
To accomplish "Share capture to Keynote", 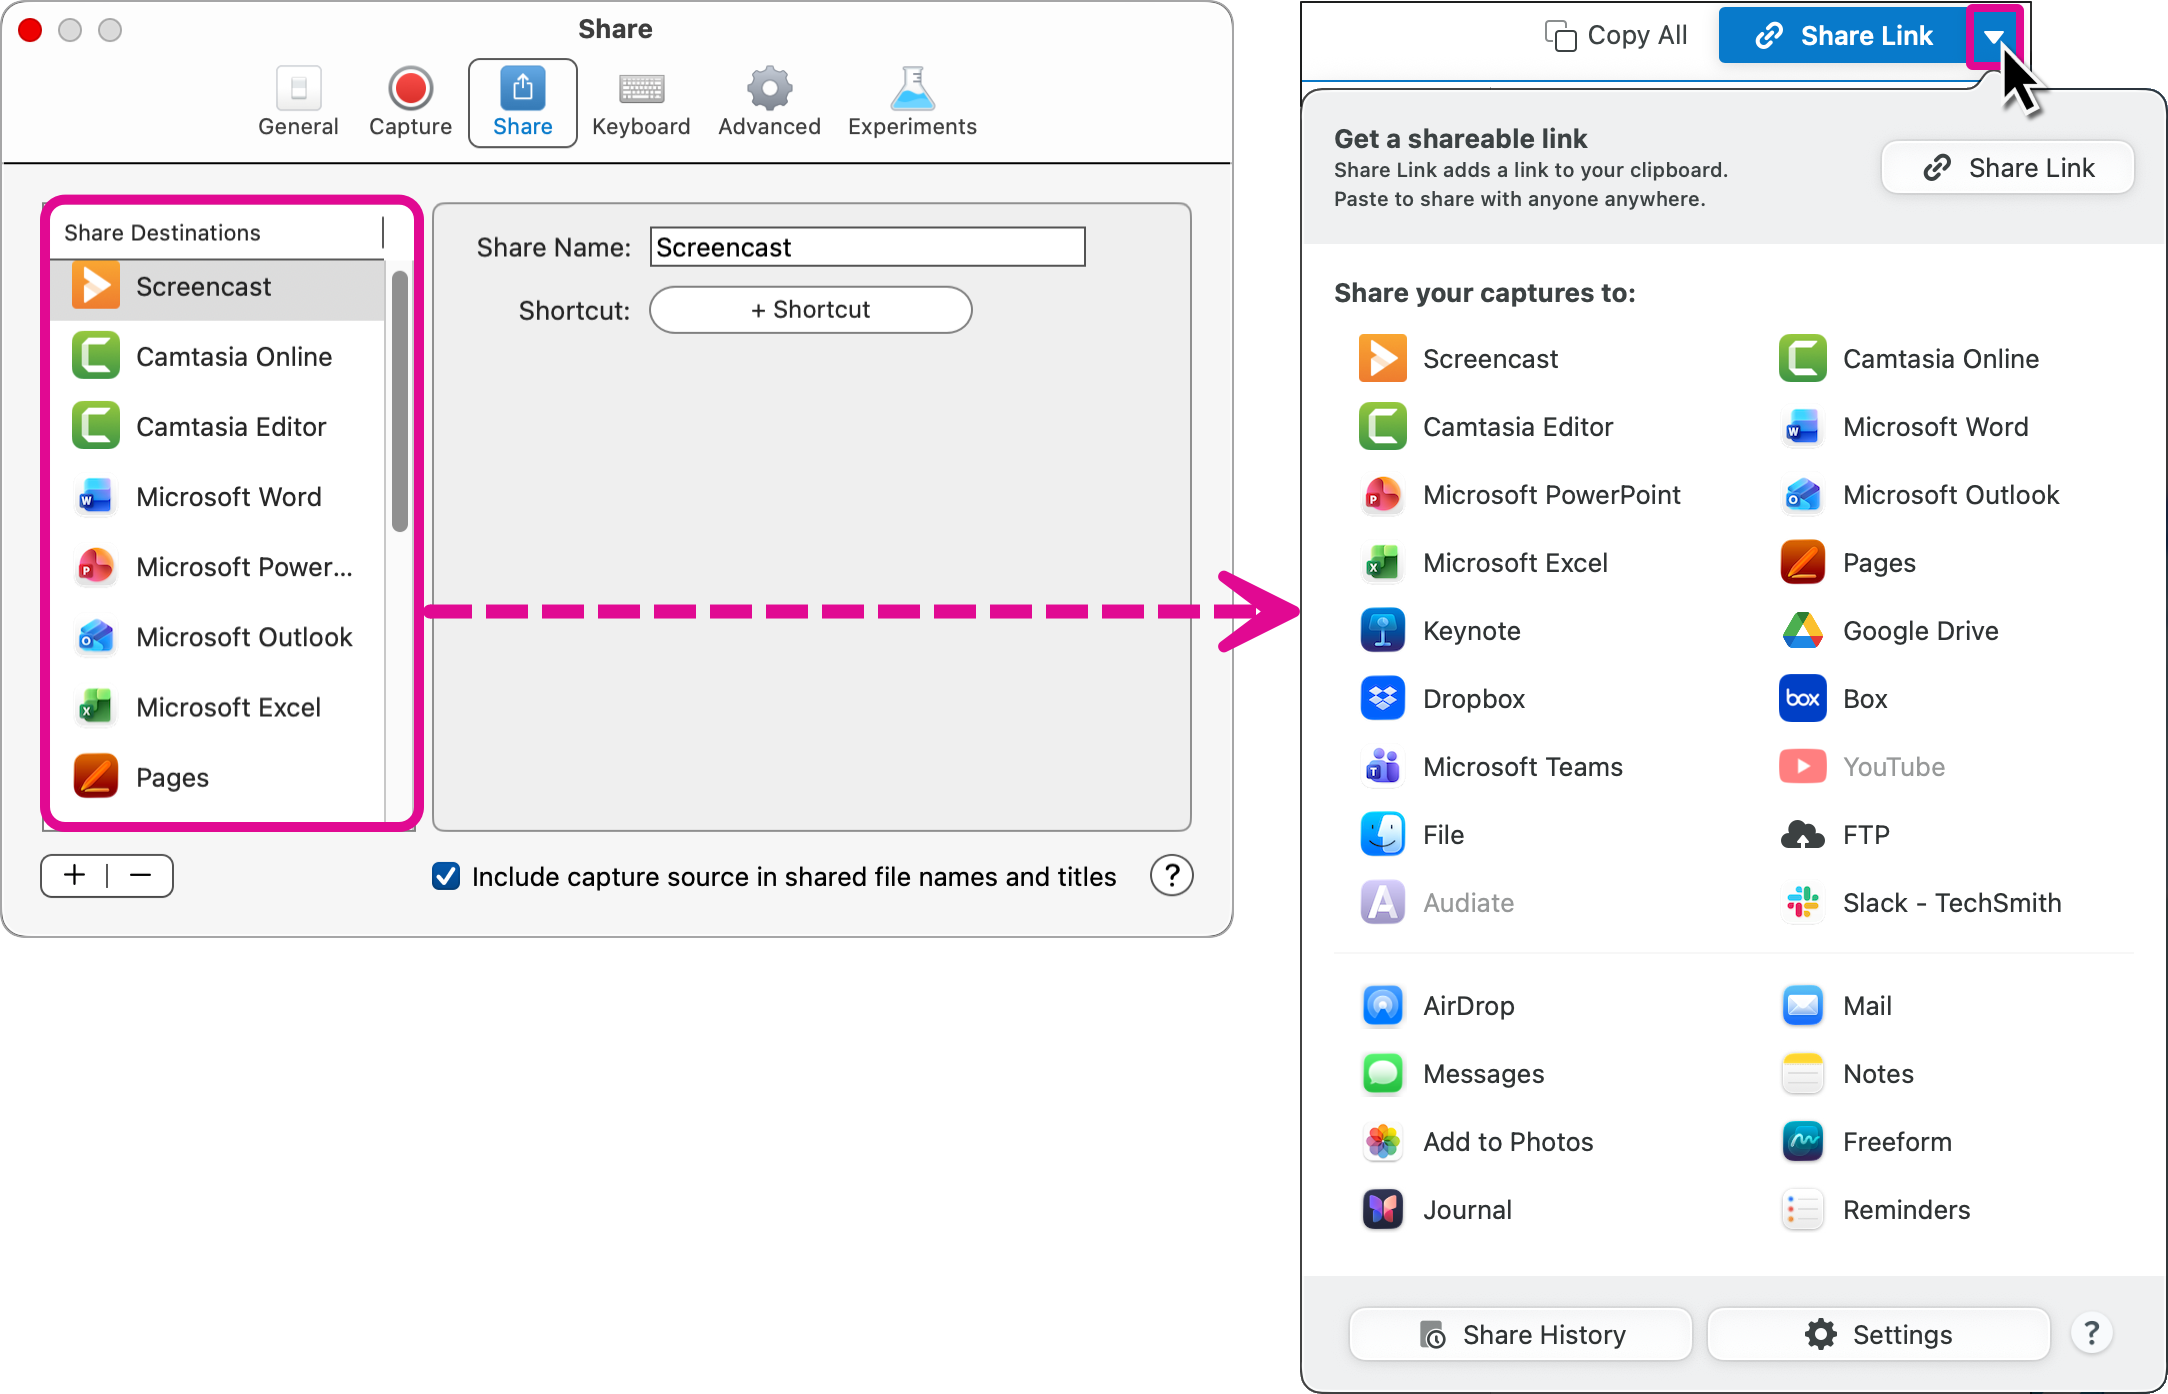I will pos(1441,631).
